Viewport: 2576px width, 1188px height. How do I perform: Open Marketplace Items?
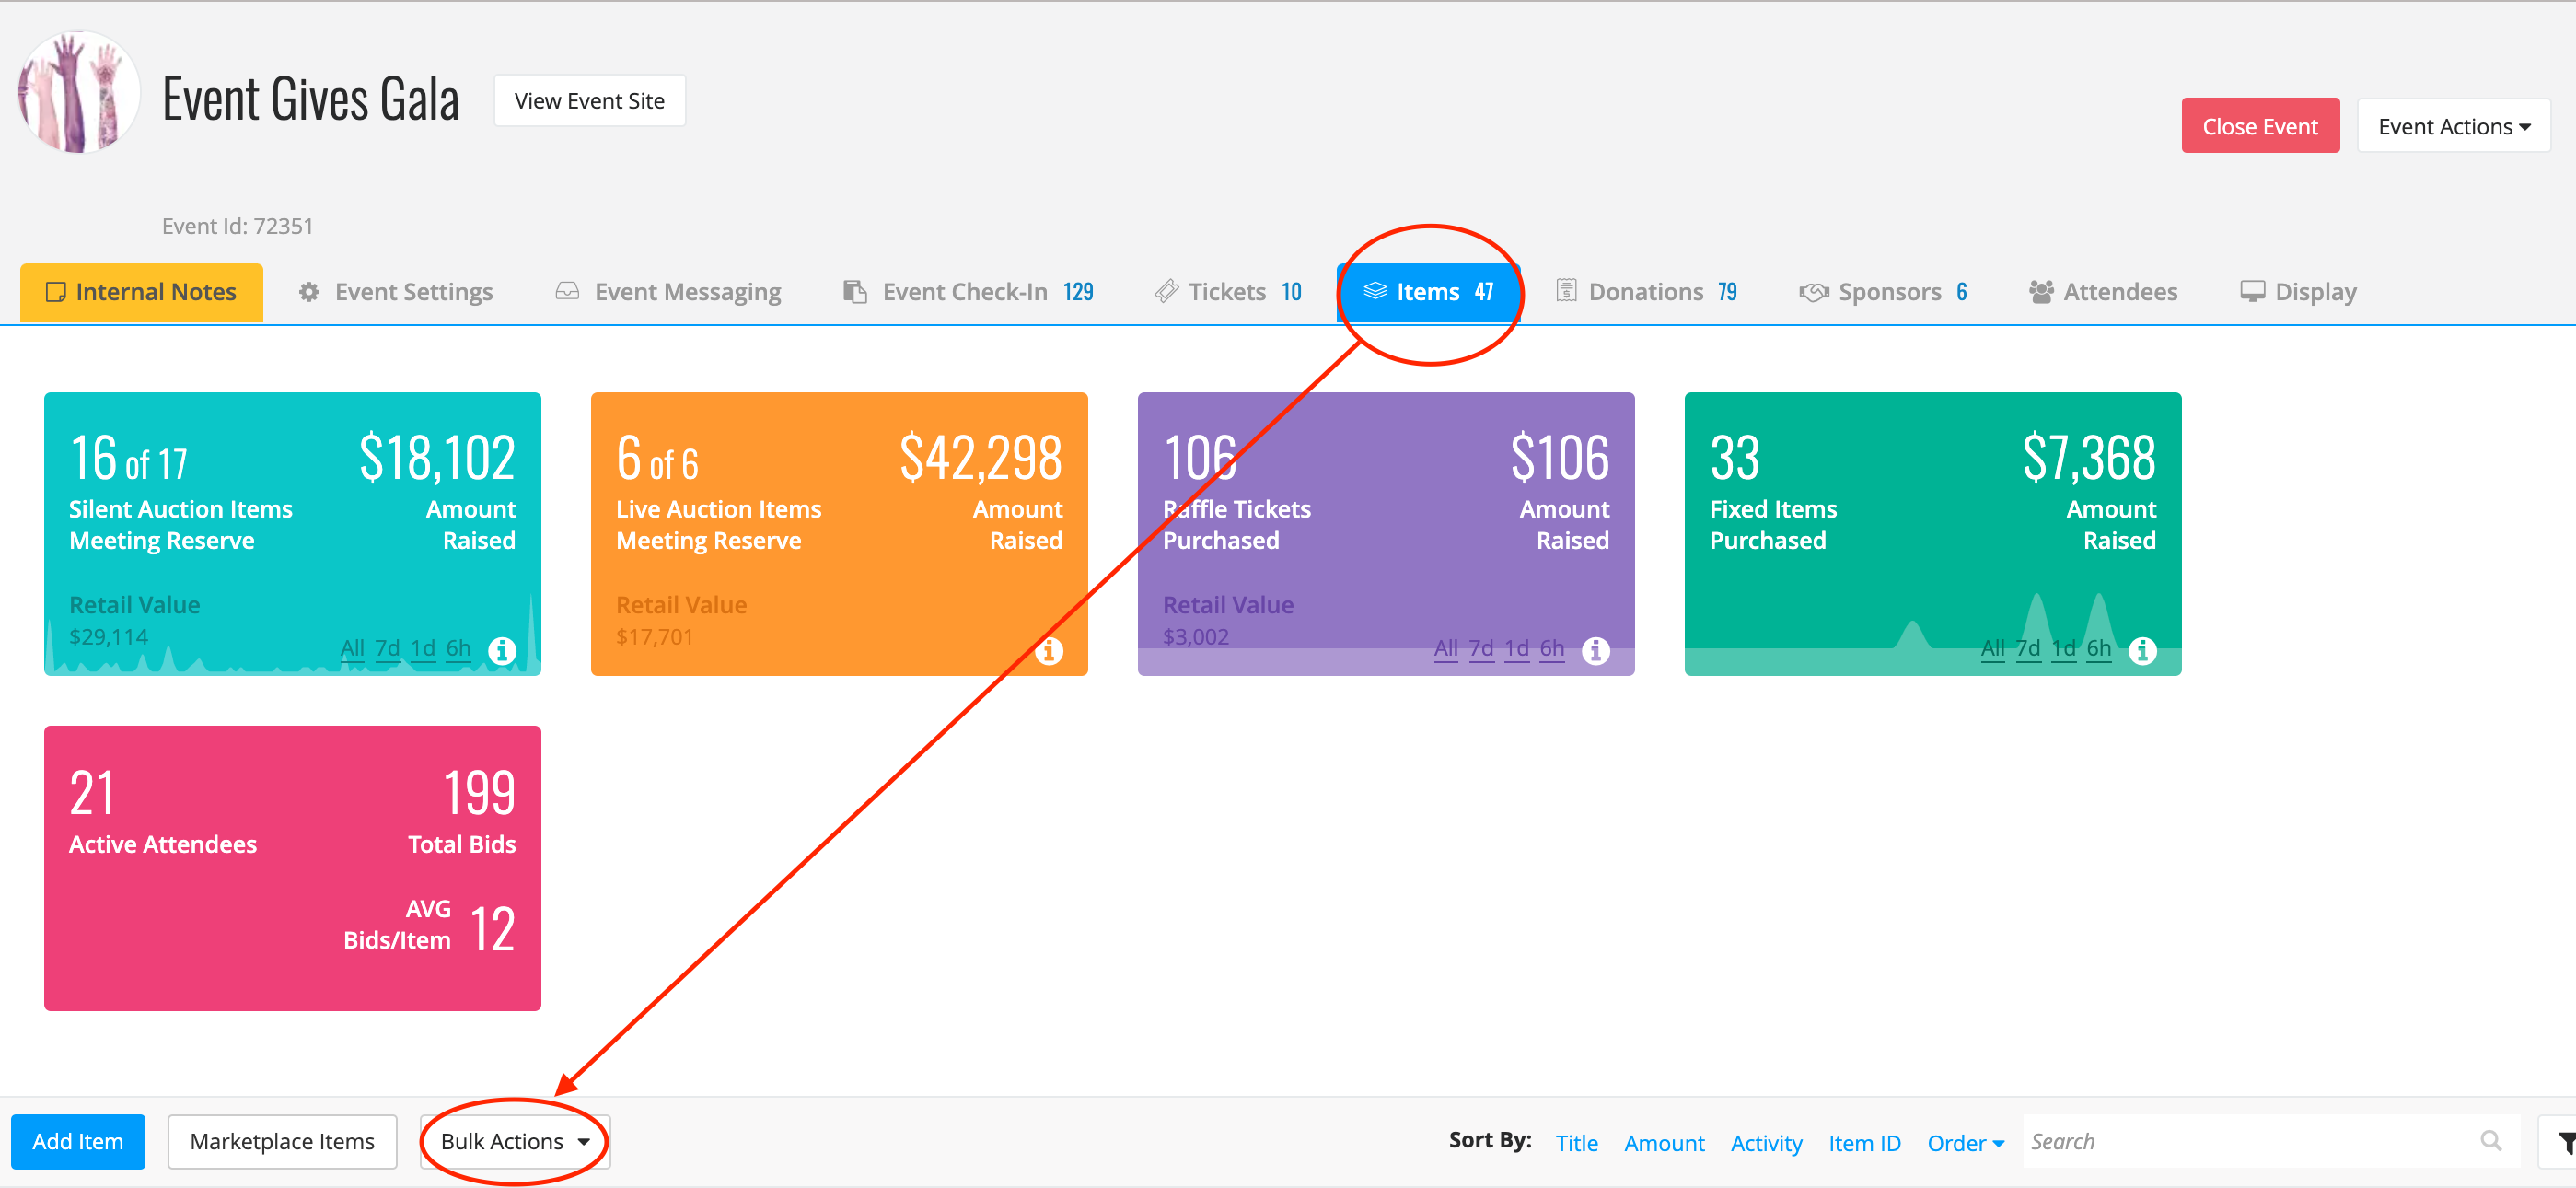click(282, 1142)
